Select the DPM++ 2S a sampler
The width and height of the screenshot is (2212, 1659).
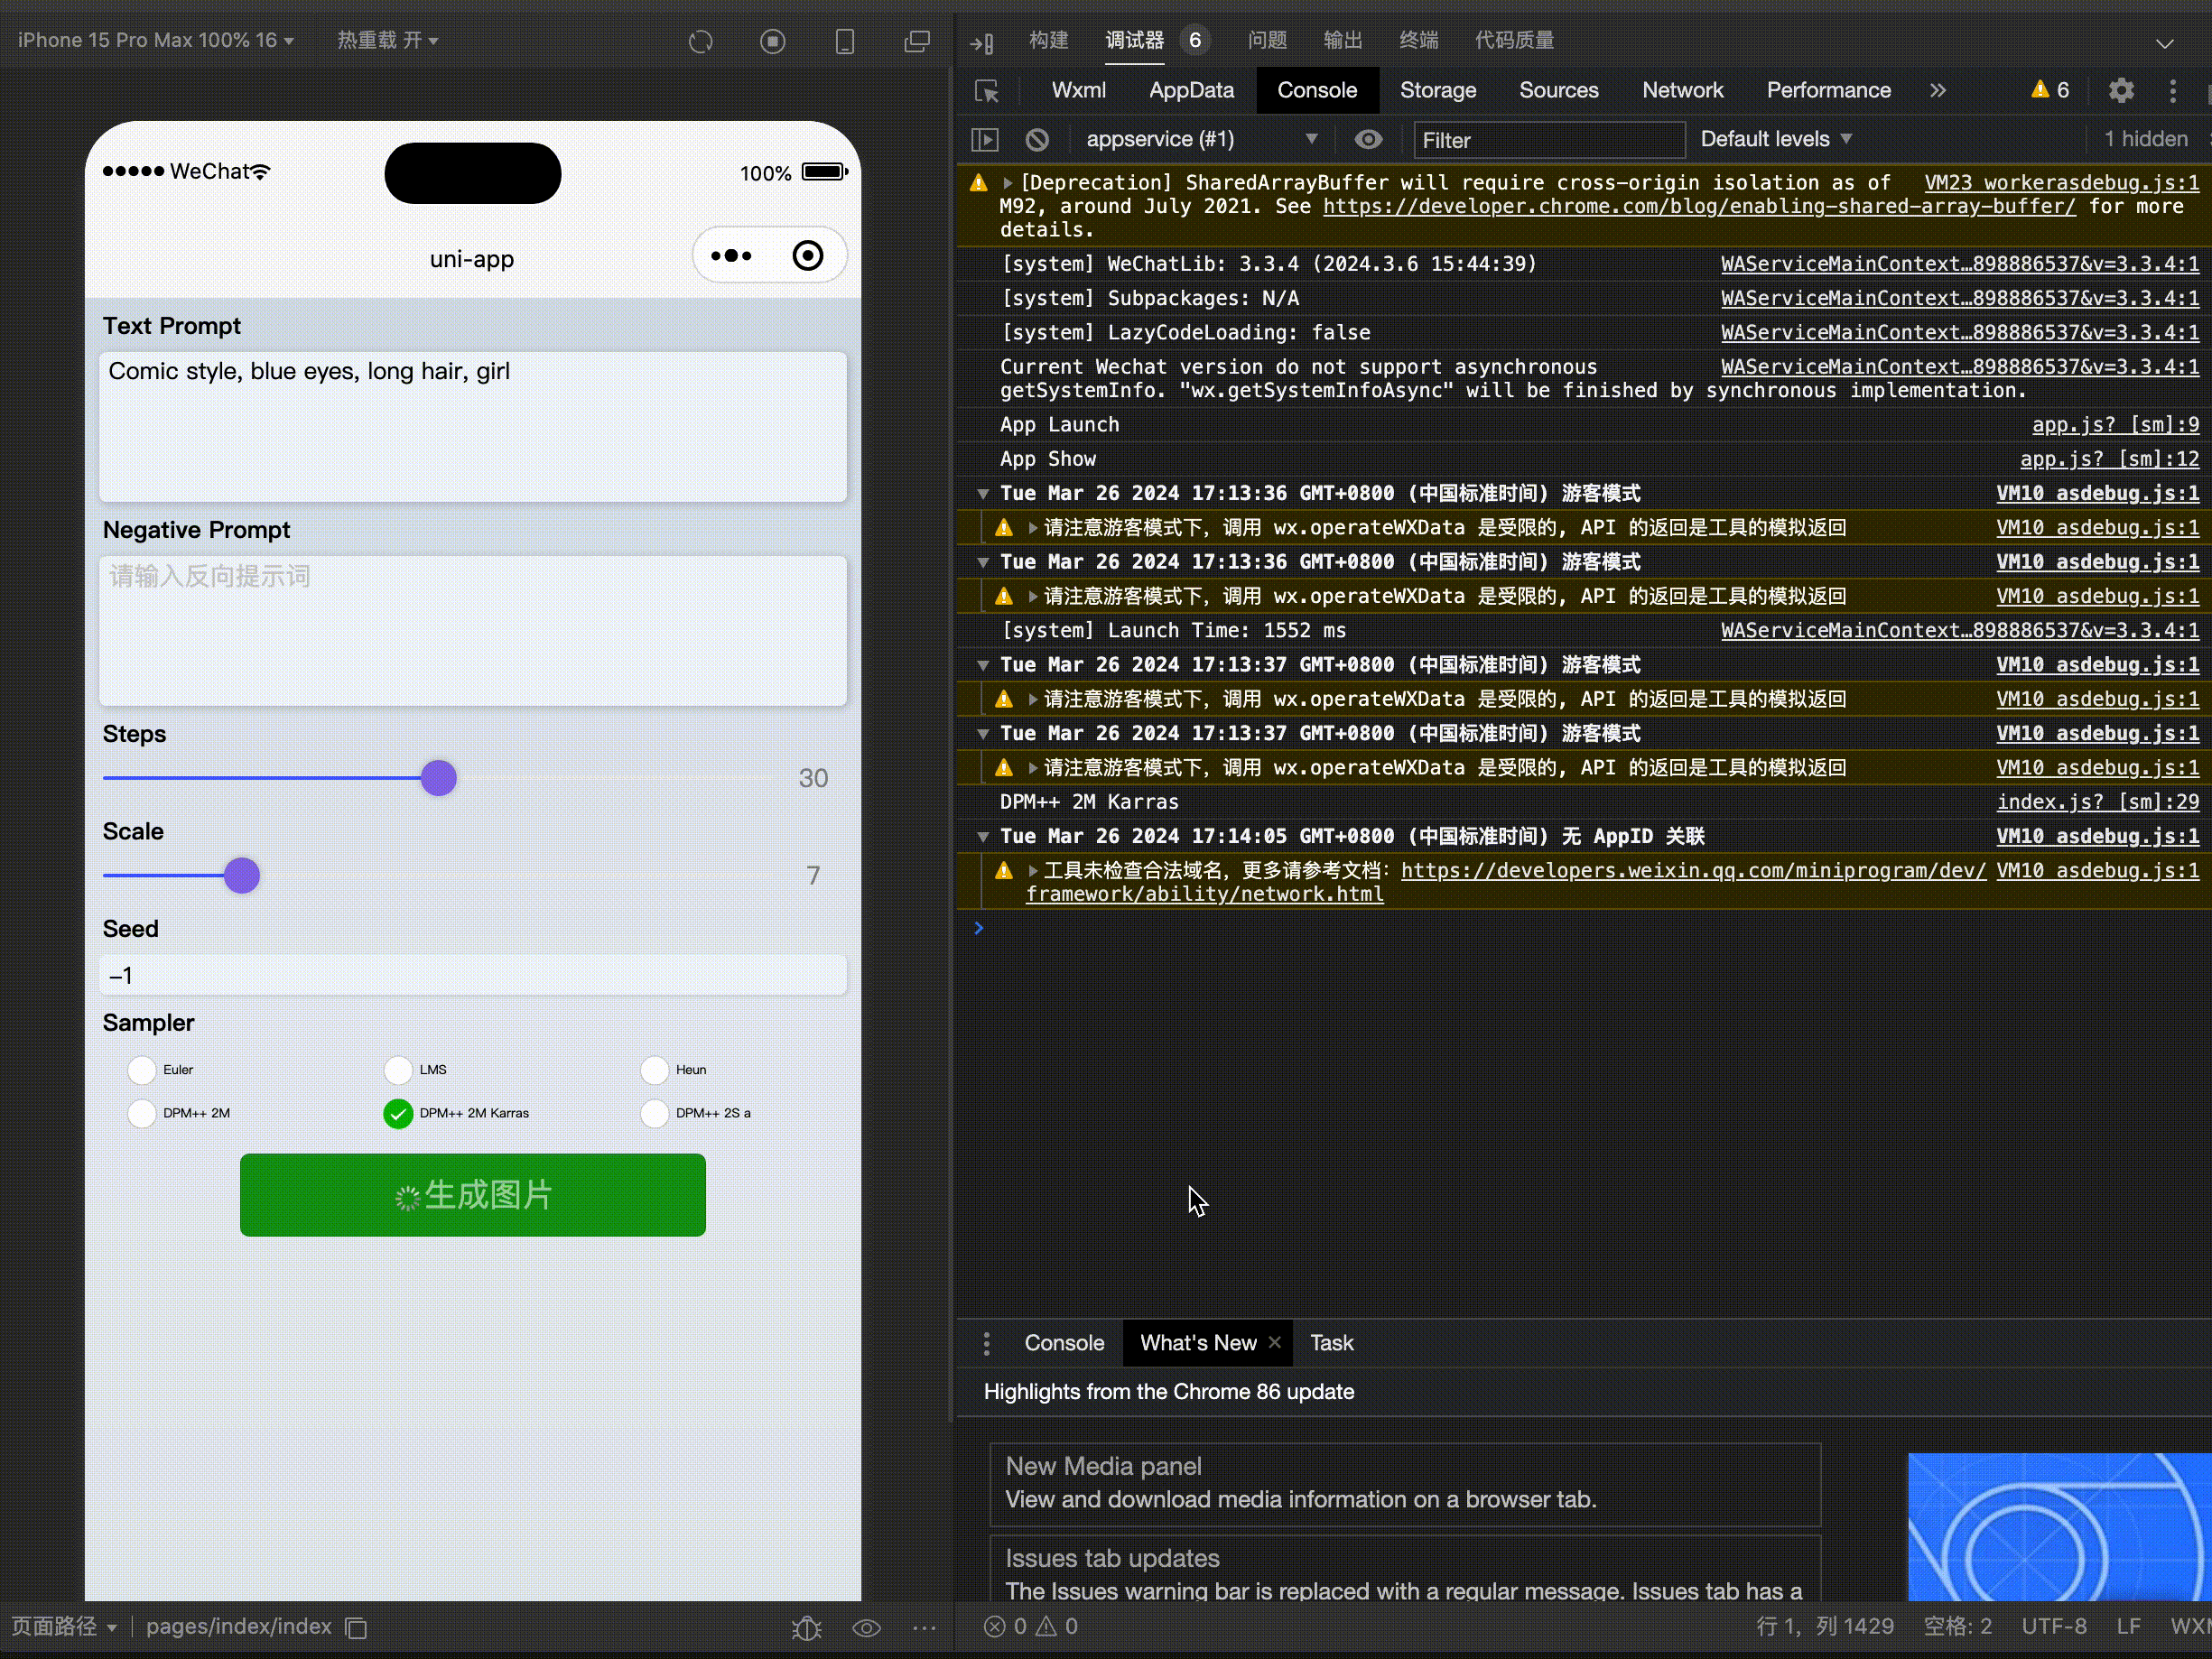pos(655,1113)
